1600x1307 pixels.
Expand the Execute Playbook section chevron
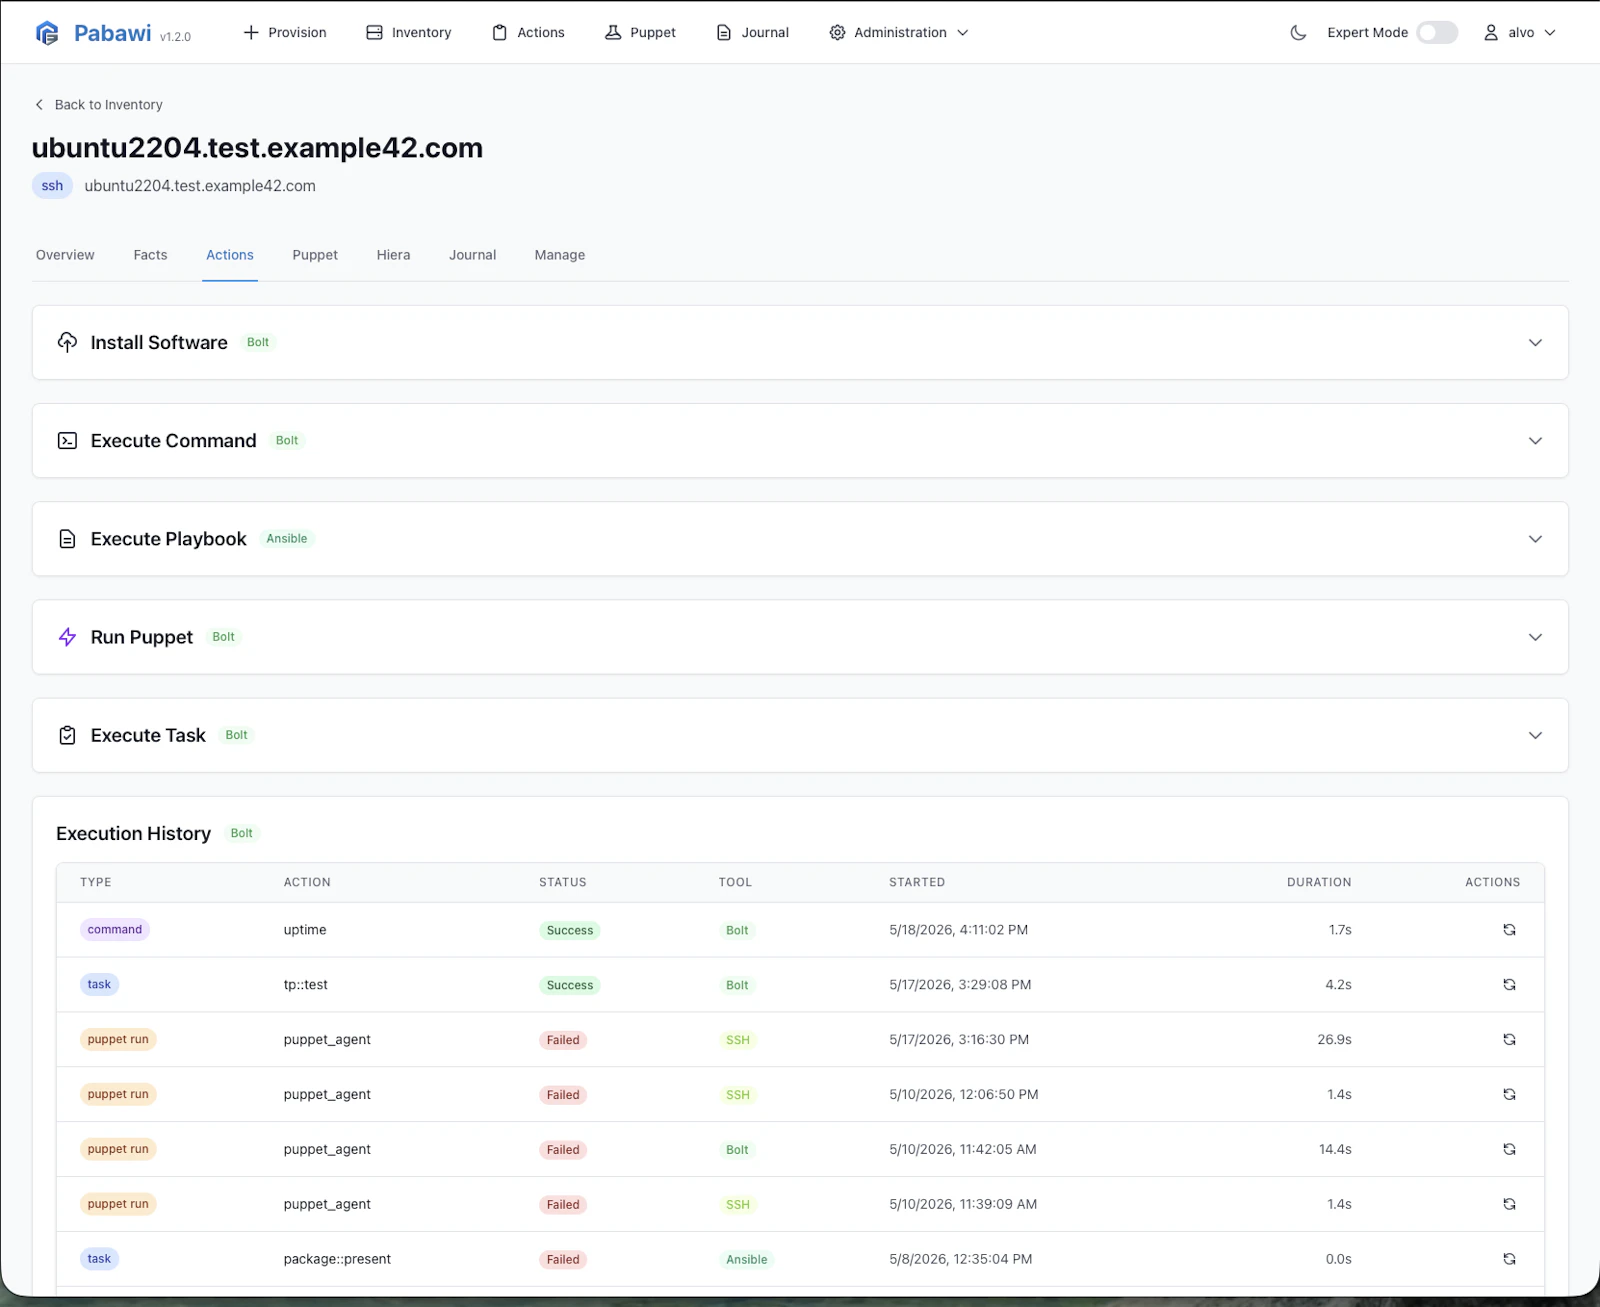[x=1535, y=539]
